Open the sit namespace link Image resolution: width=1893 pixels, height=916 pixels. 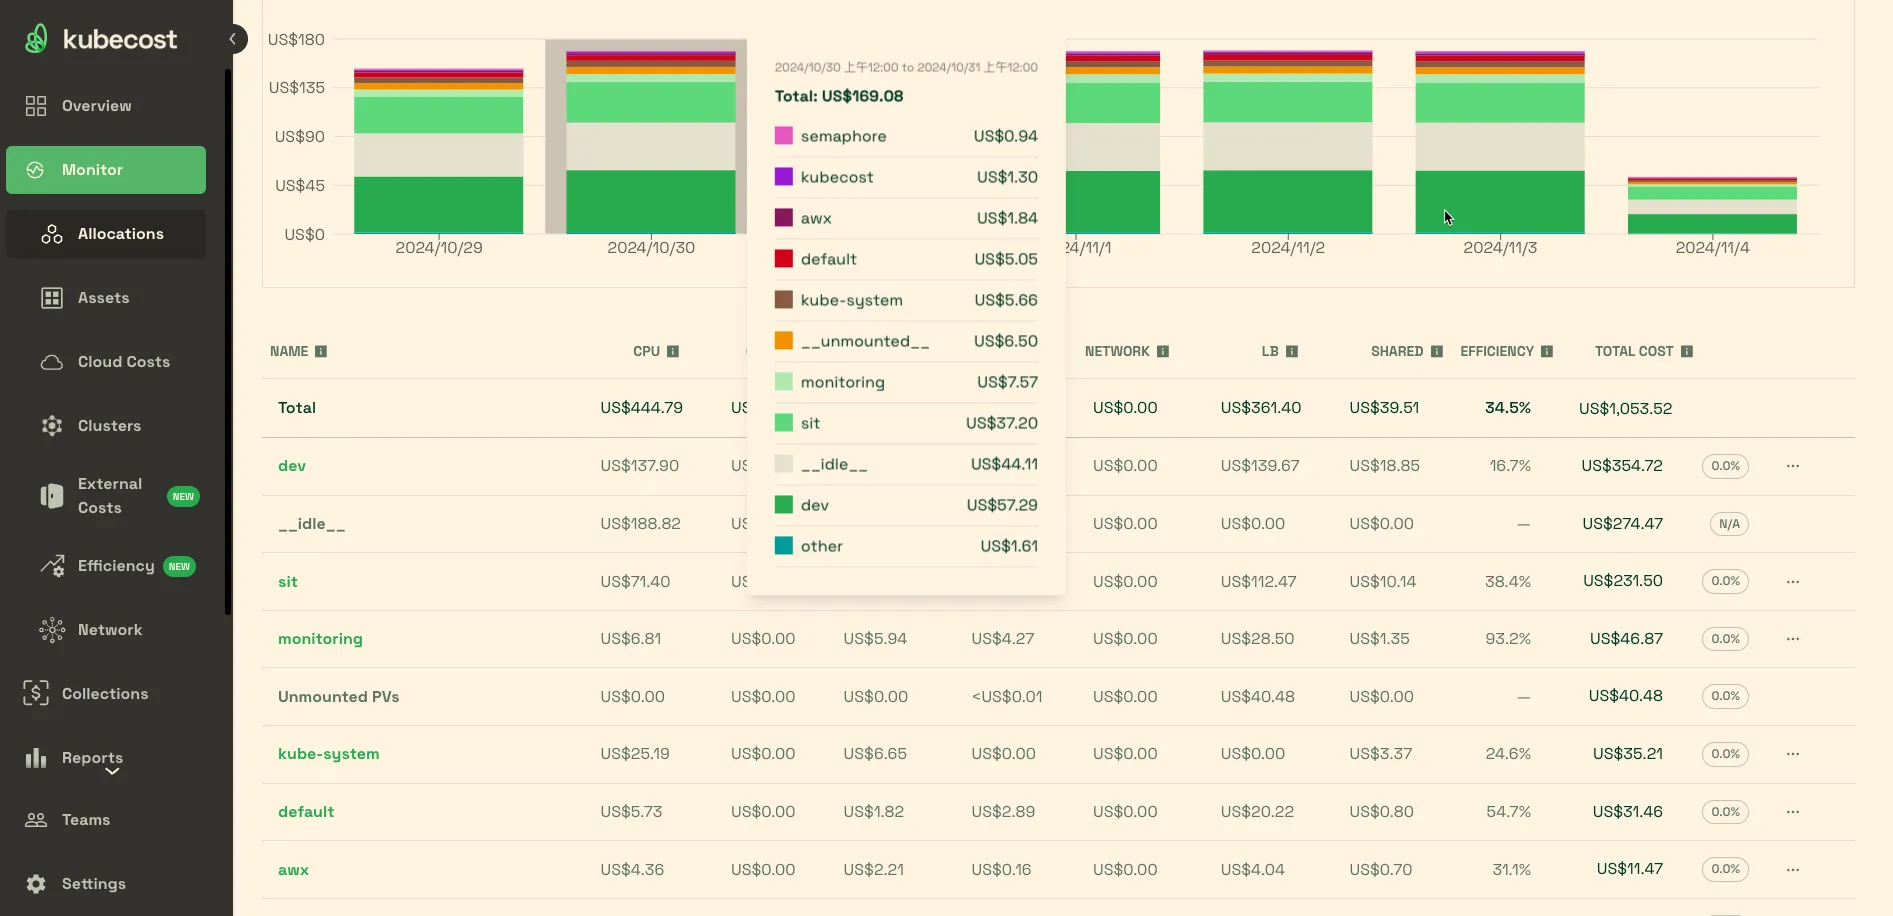(x=288, y=582)
